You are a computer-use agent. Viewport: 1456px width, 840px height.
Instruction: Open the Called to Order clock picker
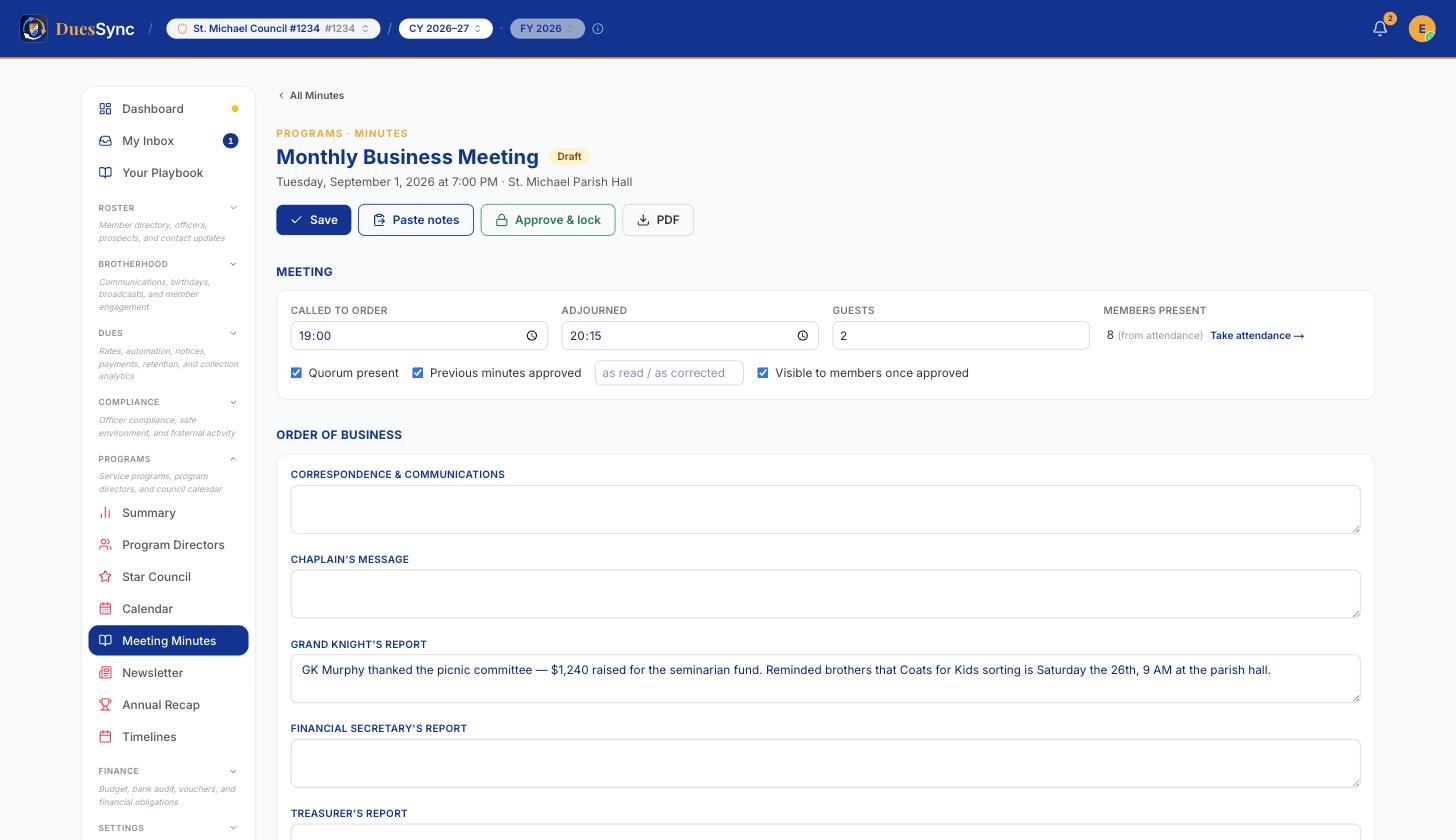pyautogui.click(x=532, y=336)
